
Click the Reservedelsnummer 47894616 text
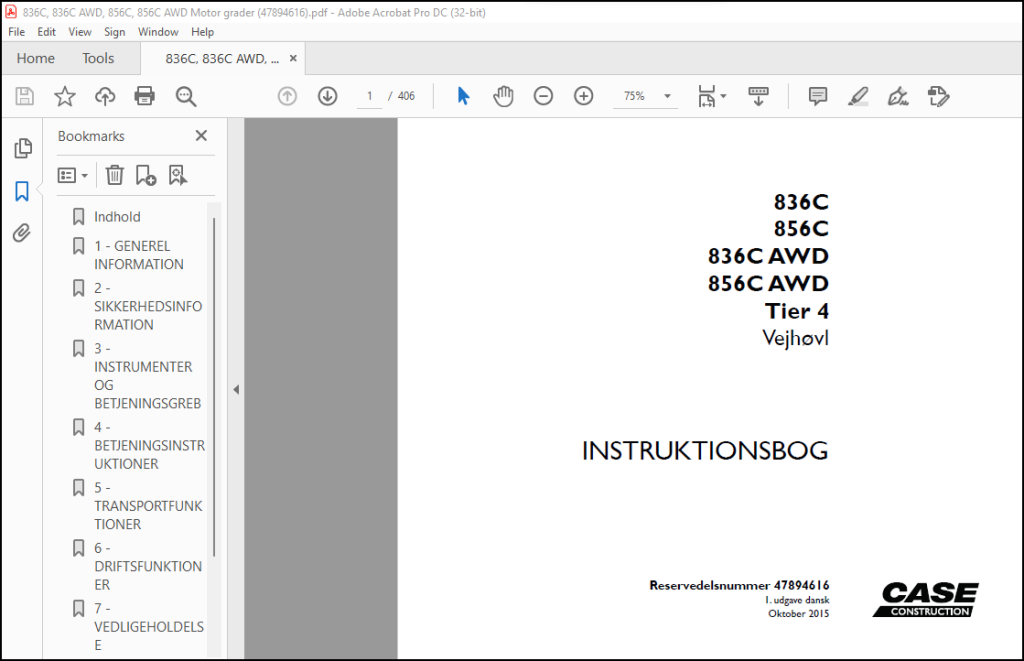(739, 585)
